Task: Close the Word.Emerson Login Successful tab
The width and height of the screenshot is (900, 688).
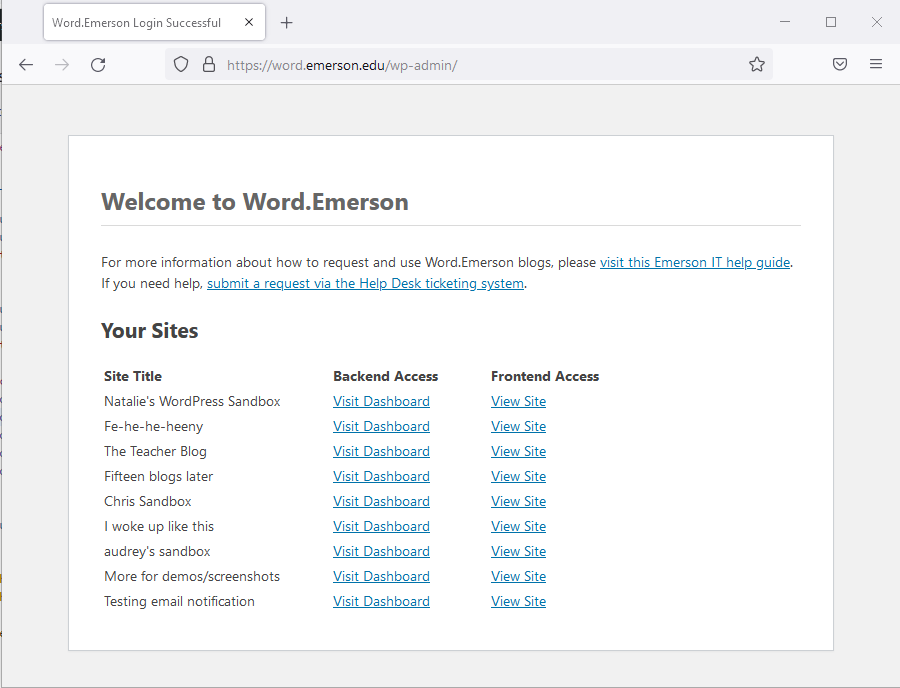Action: coord(249,22)
